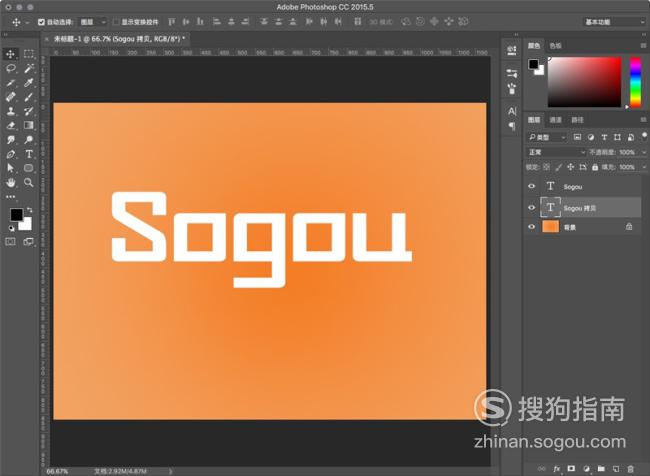
Task: Open the Auto-Select layer/group dropdown
Action: (93, 22)
